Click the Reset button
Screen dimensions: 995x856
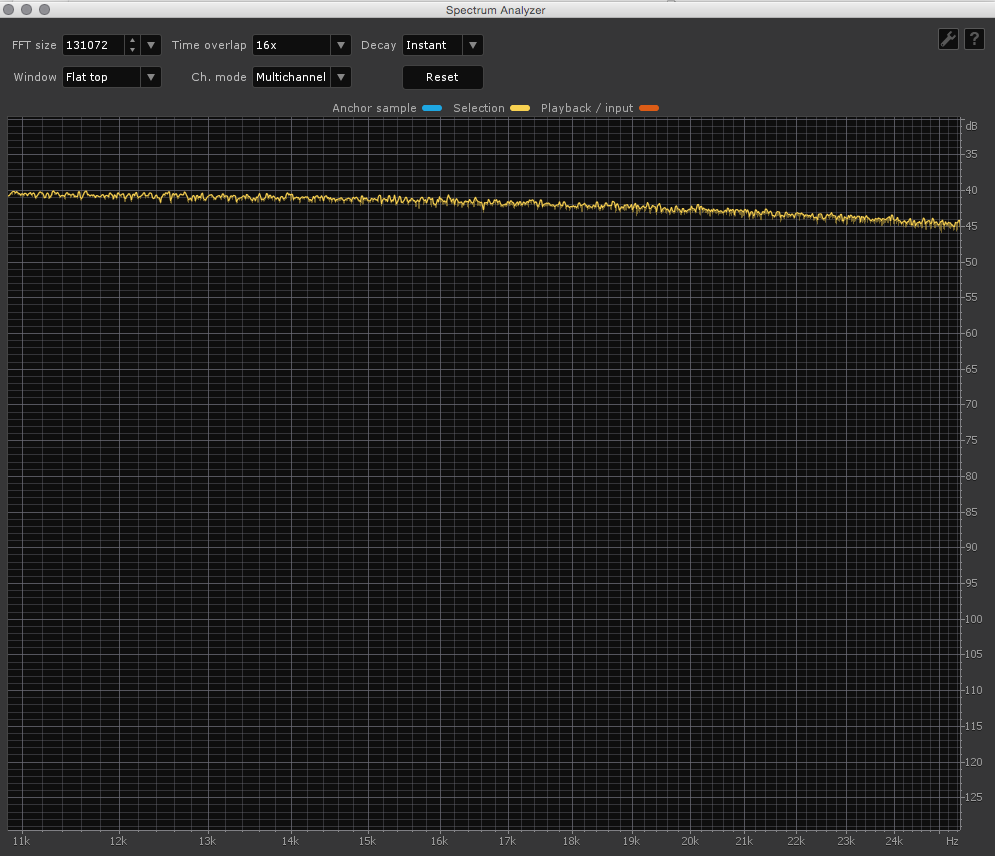[x=442, y=77]
